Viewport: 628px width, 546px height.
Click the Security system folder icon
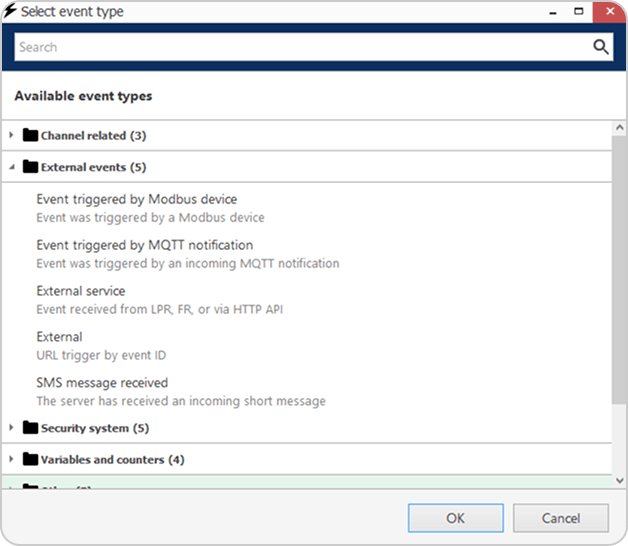[x=30, y=428]
